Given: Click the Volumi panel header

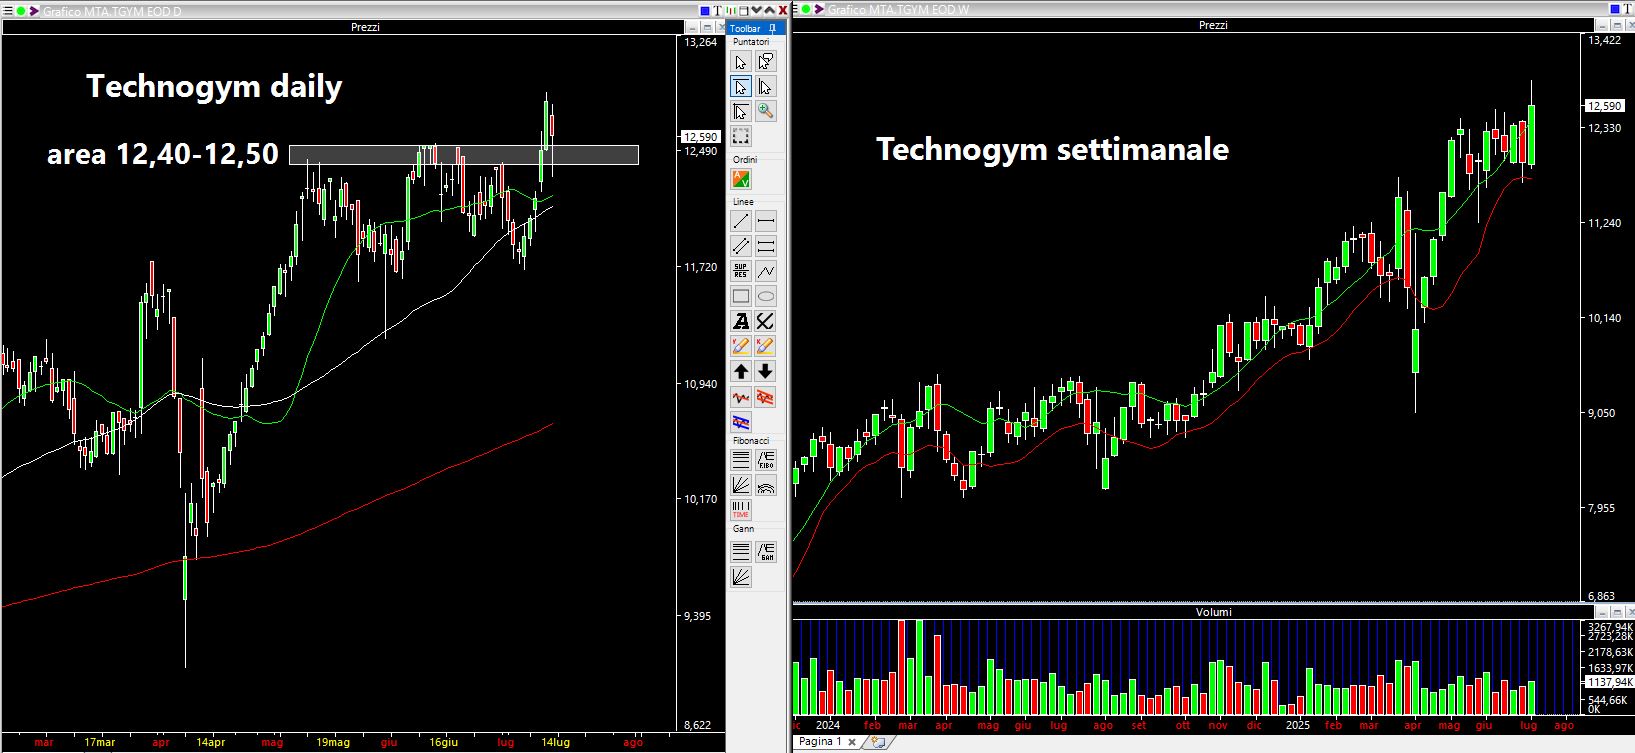Looking at the screenshot, I should 1213,612.
